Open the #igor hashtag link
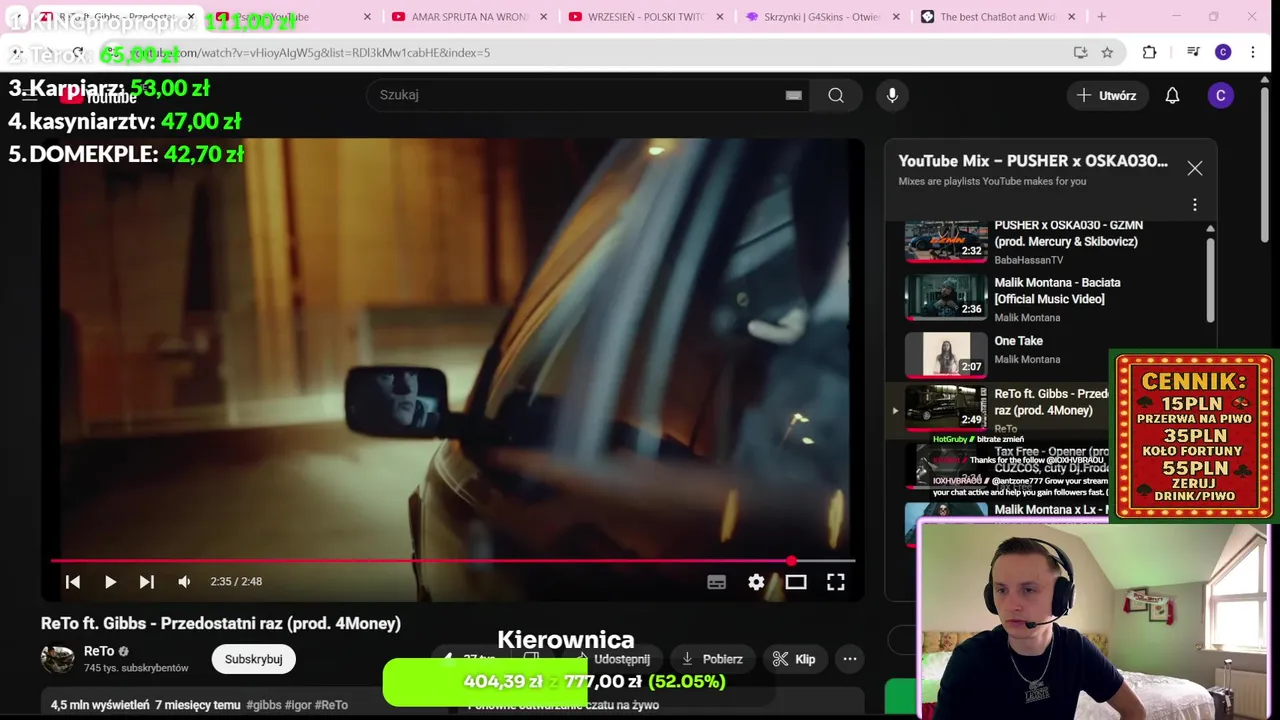Screen dimensions: 1280x720 point(298,705)
